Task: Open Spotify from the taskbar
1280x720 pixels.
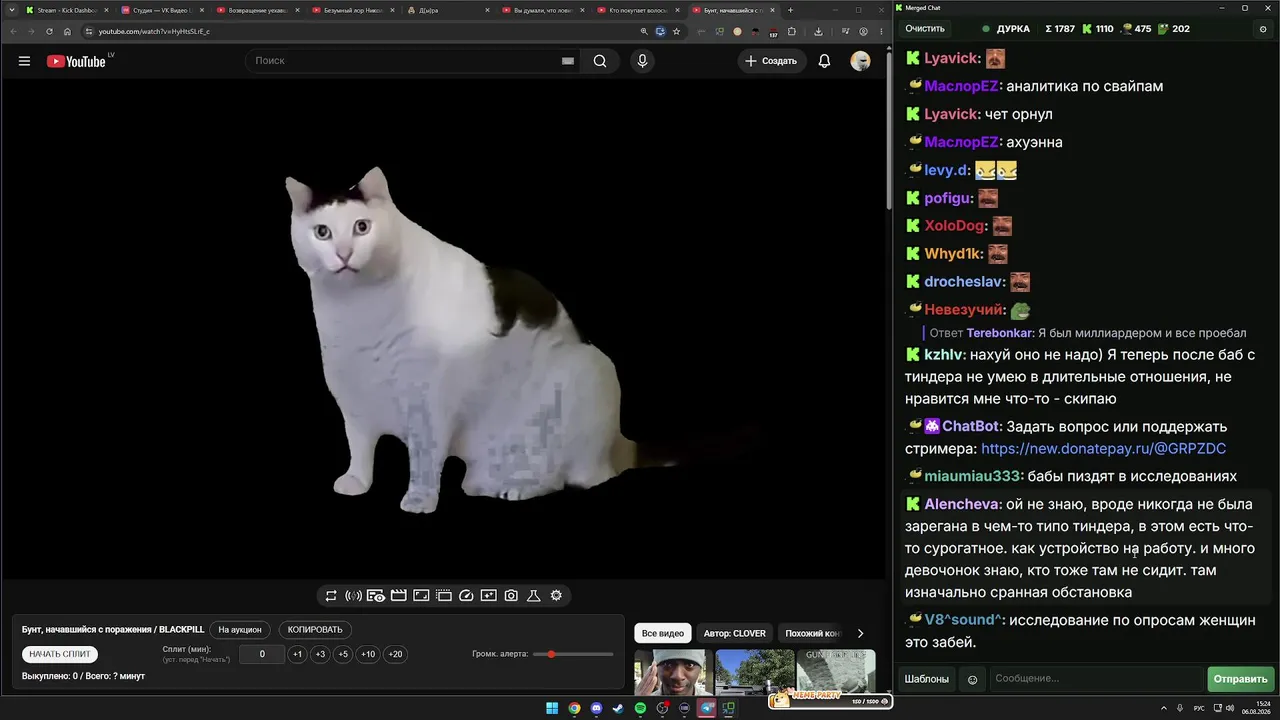Action: pyautogui.click(x=641, y=708)
